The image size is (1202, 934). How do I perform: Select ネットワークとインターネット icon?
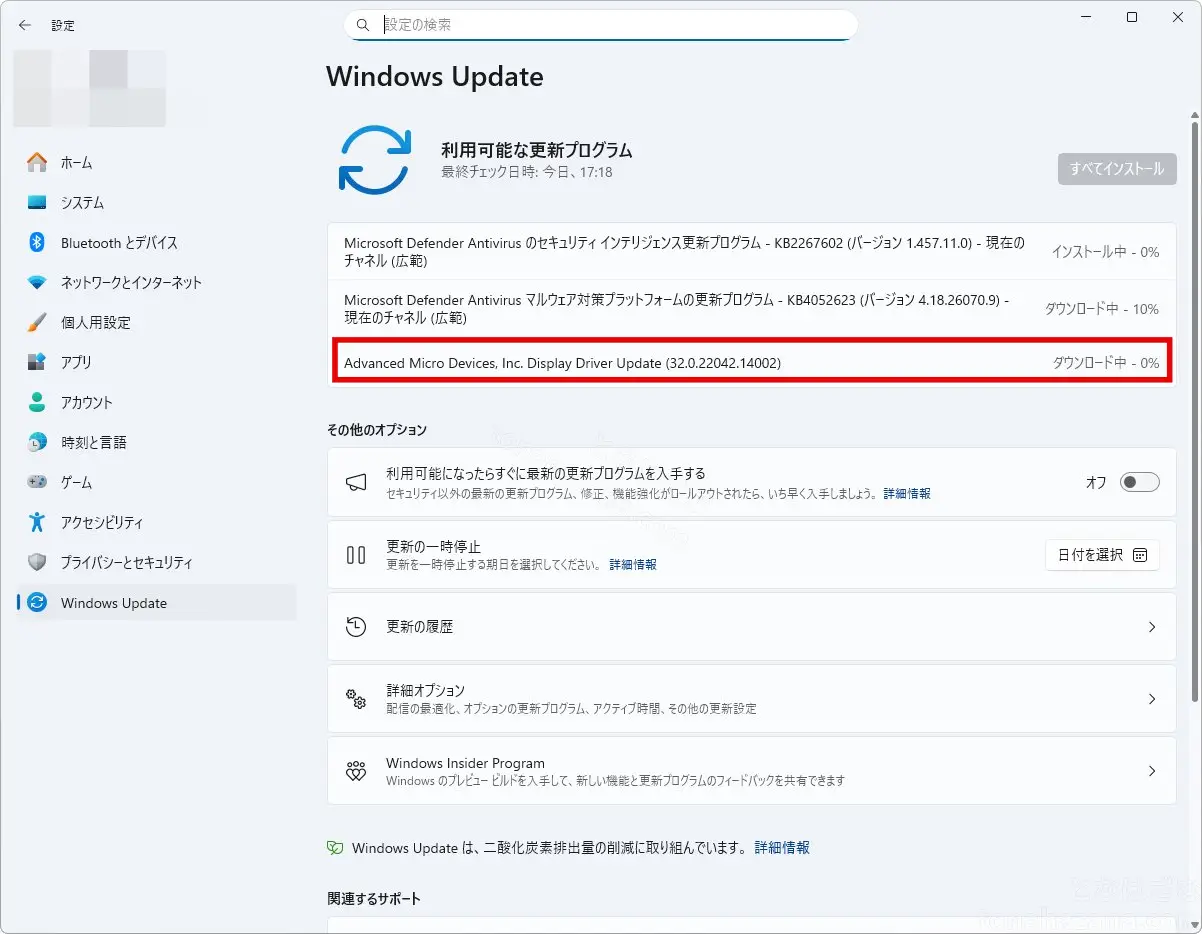pos(37,282)
